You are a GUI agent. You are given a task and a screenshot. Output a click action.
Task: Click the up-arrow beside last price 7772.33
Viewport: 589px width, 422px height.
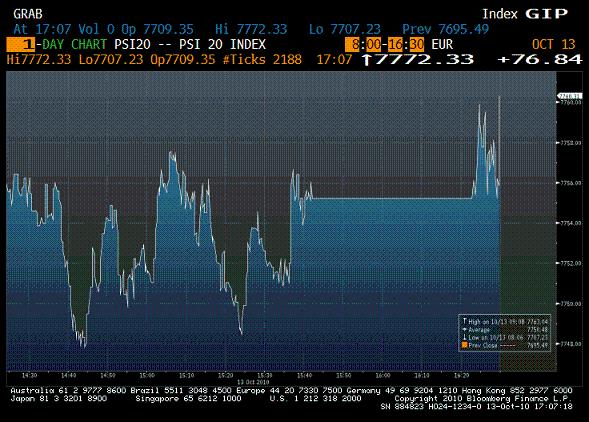pyautogui.click(x=367, y=59)
